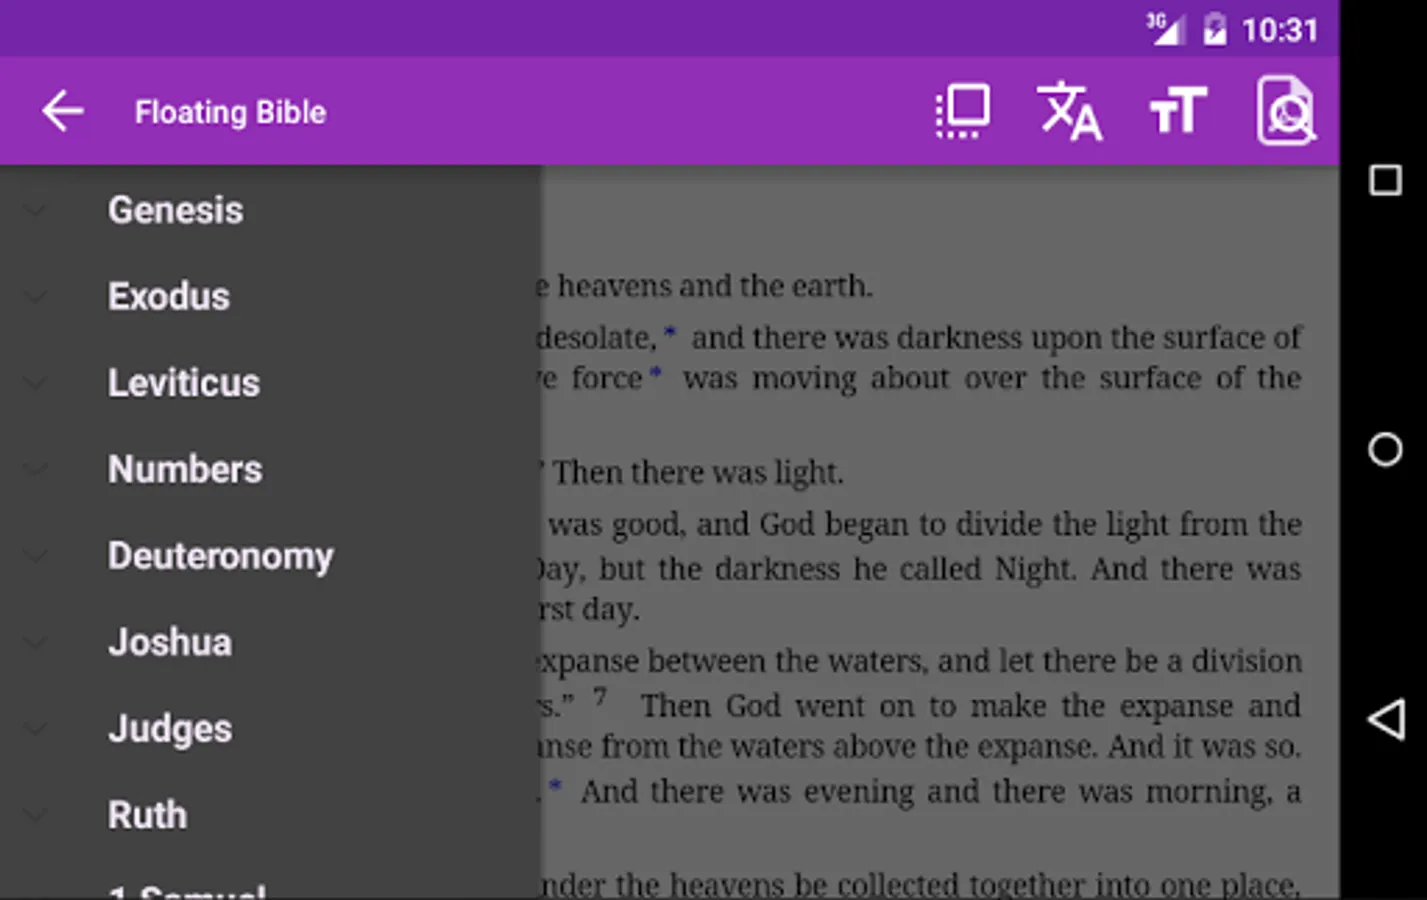
Task: Expand the Numbers chevron
Action: [x=35, y=470]
